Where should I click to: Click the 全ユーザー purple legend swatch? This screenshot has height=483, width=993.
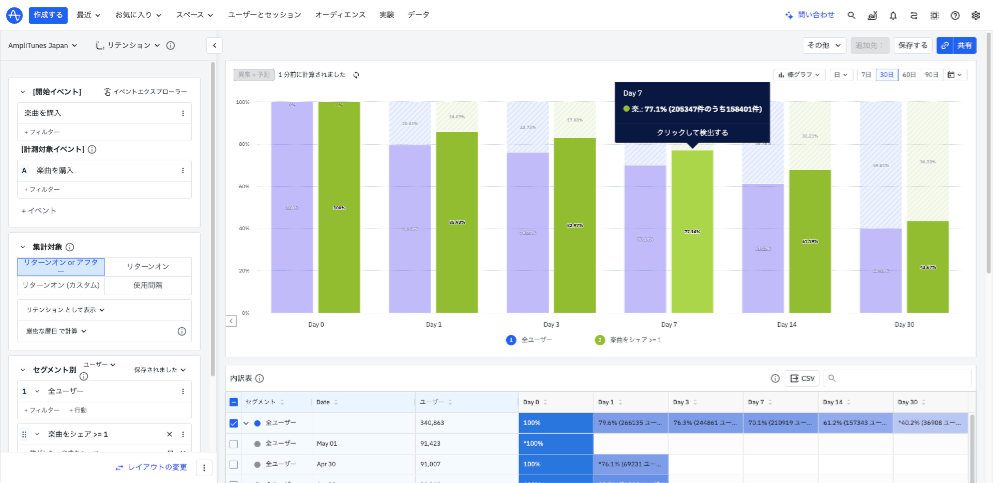pyautogui.click(x=509, y=340)
